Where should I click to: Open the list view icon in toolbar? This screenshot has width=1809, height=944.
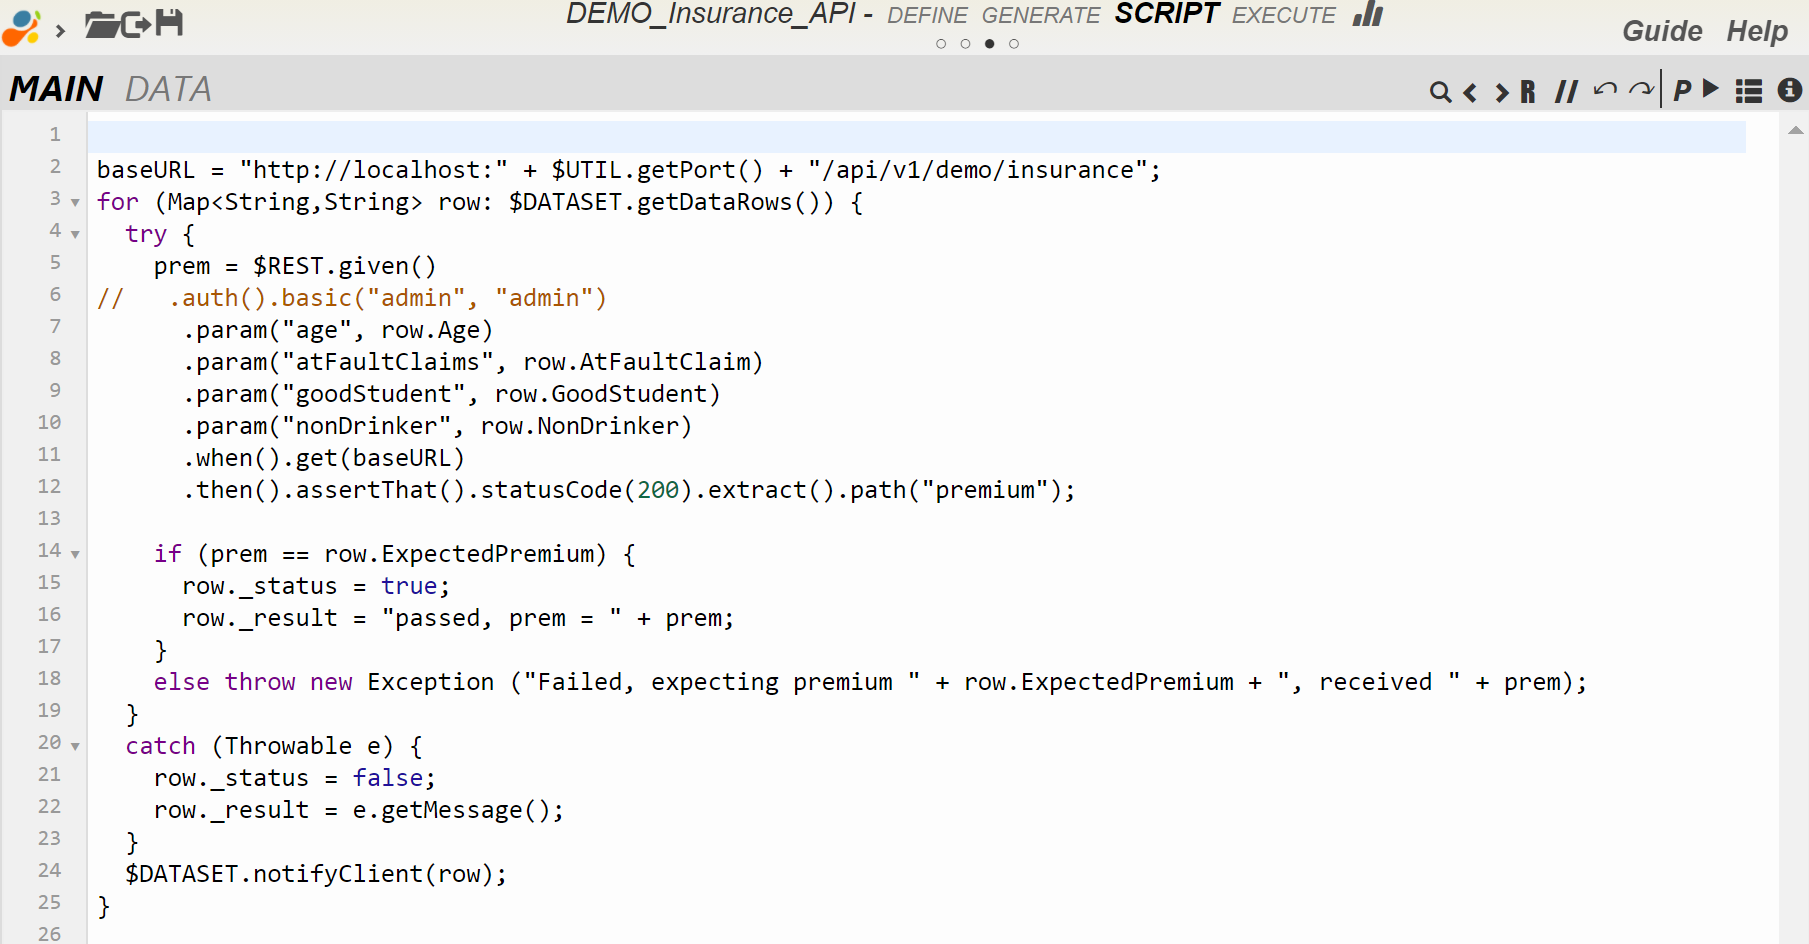click(1749, 91)
